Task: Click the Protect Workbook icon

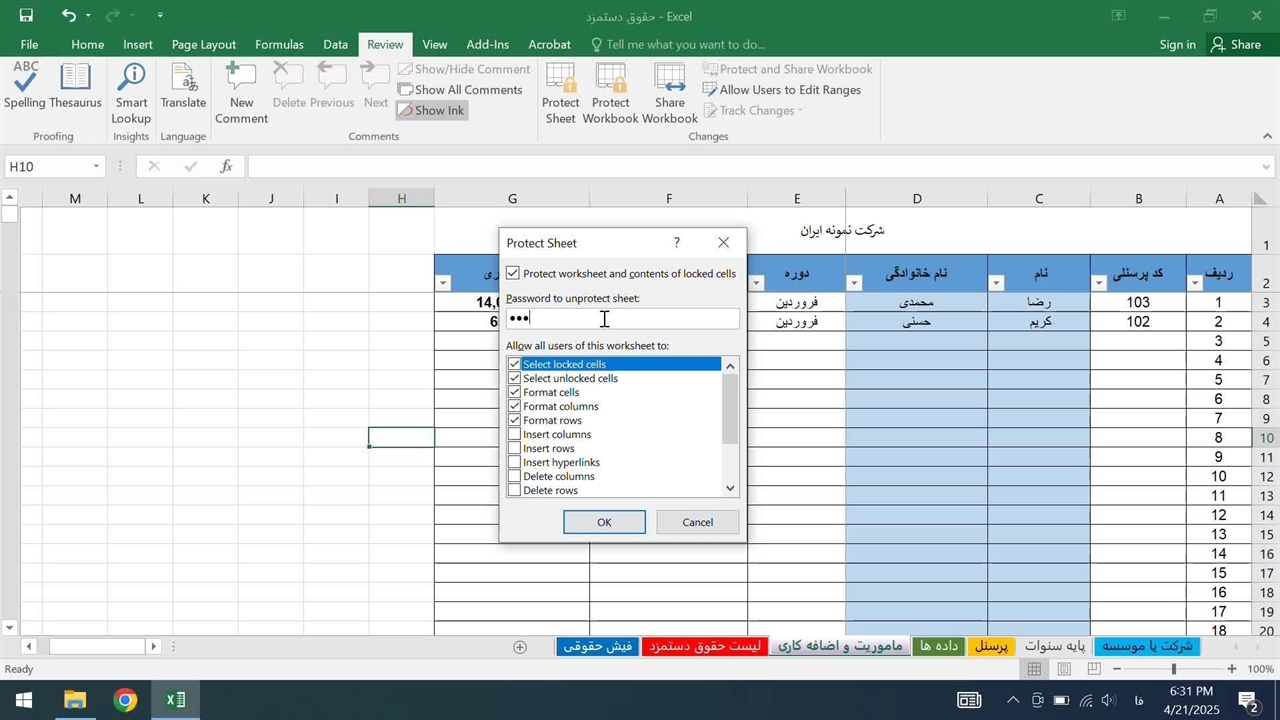Action: (x=610, y=94)
